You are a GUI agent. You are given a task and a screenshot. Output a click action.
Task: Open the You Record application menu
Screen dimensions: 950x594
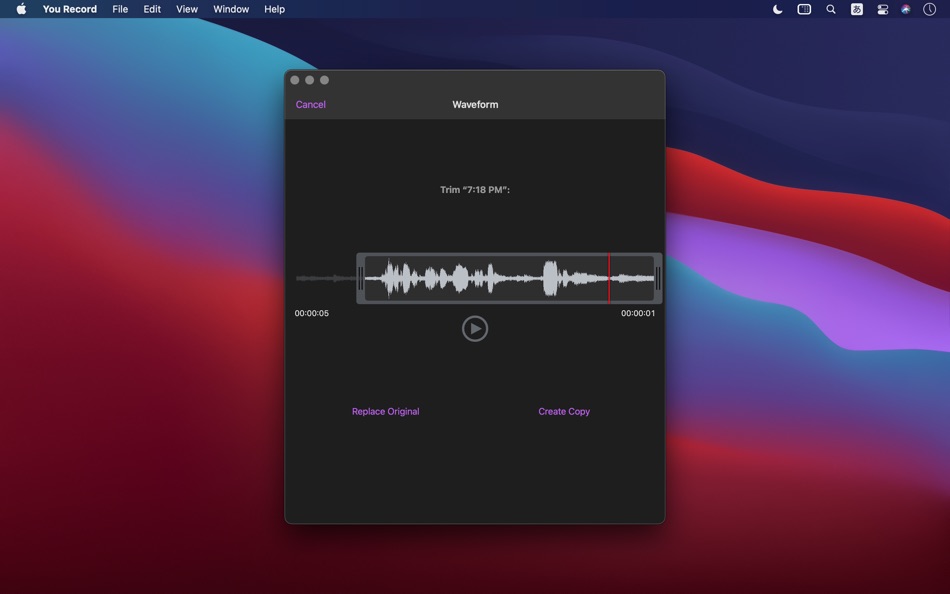pos(69,9)
